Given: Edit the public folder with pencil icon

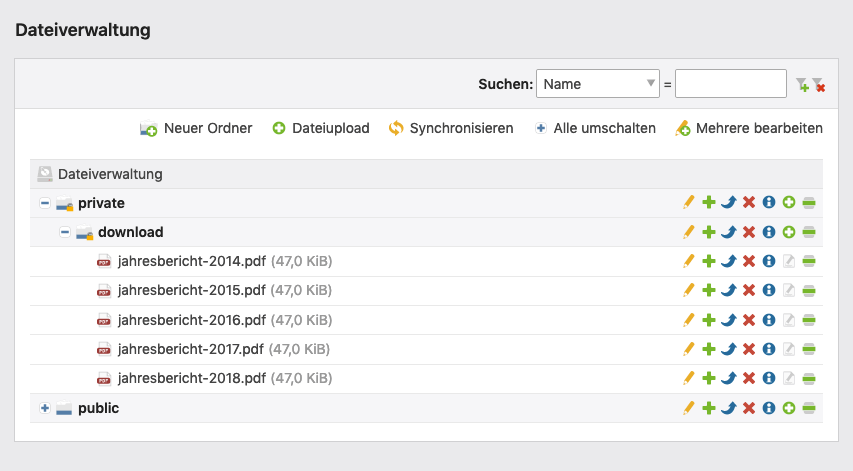Looking at the screenshot, I should (689, 408).
